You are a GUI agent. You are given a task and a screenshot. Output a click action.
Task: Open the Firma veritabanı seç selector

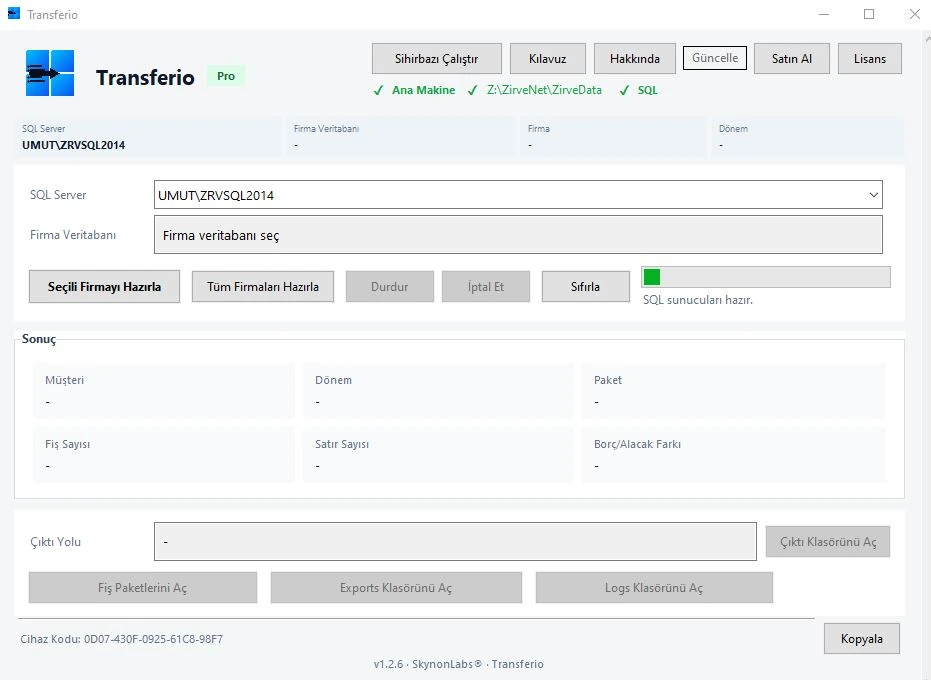pyautogui.click(x=518, y=235)
